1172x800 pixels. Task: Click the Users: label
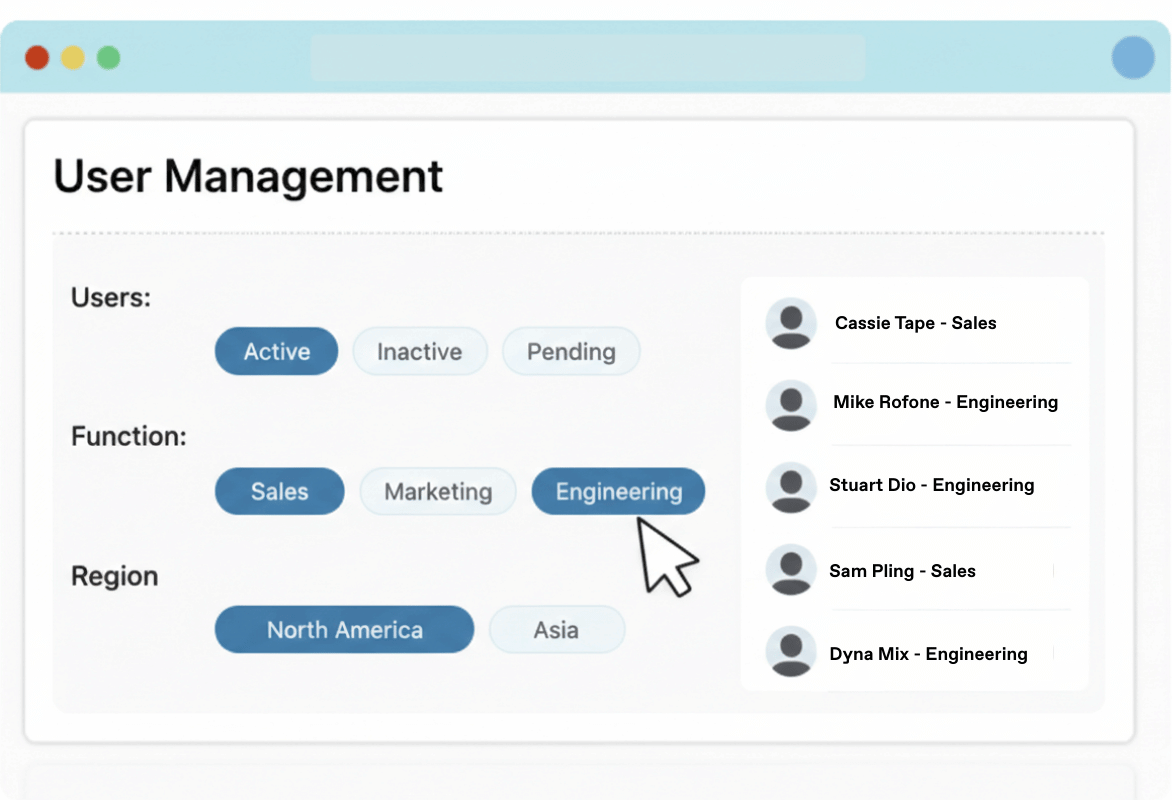111,298
